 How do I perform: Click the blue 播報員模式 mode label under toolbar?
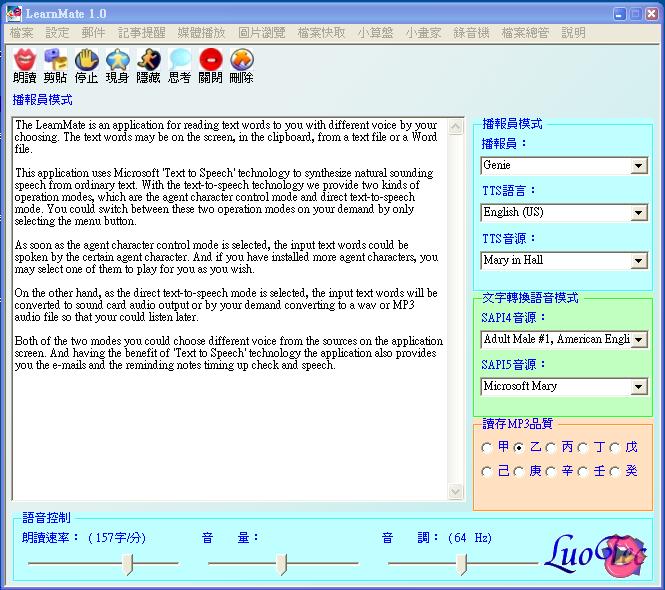point(42,100)
